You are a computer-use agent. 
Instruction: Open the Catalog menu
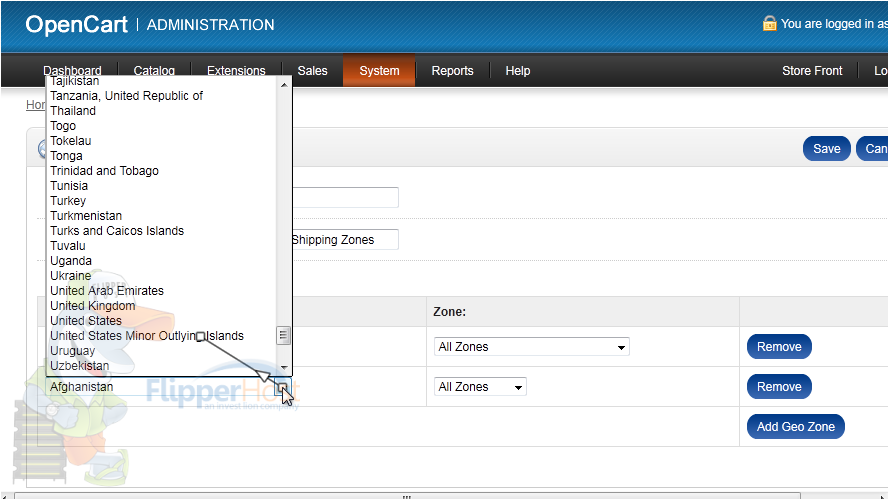[x=154, y=71]
